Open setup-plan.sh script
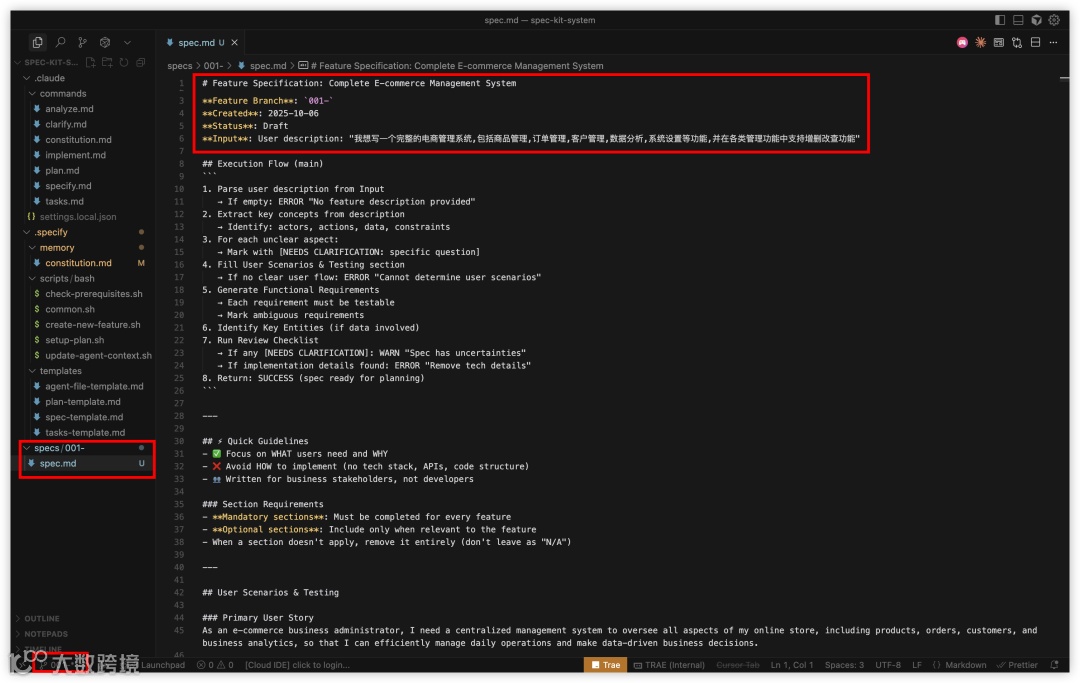This screenshot has height=683, width=1080. tap(74, 340)
